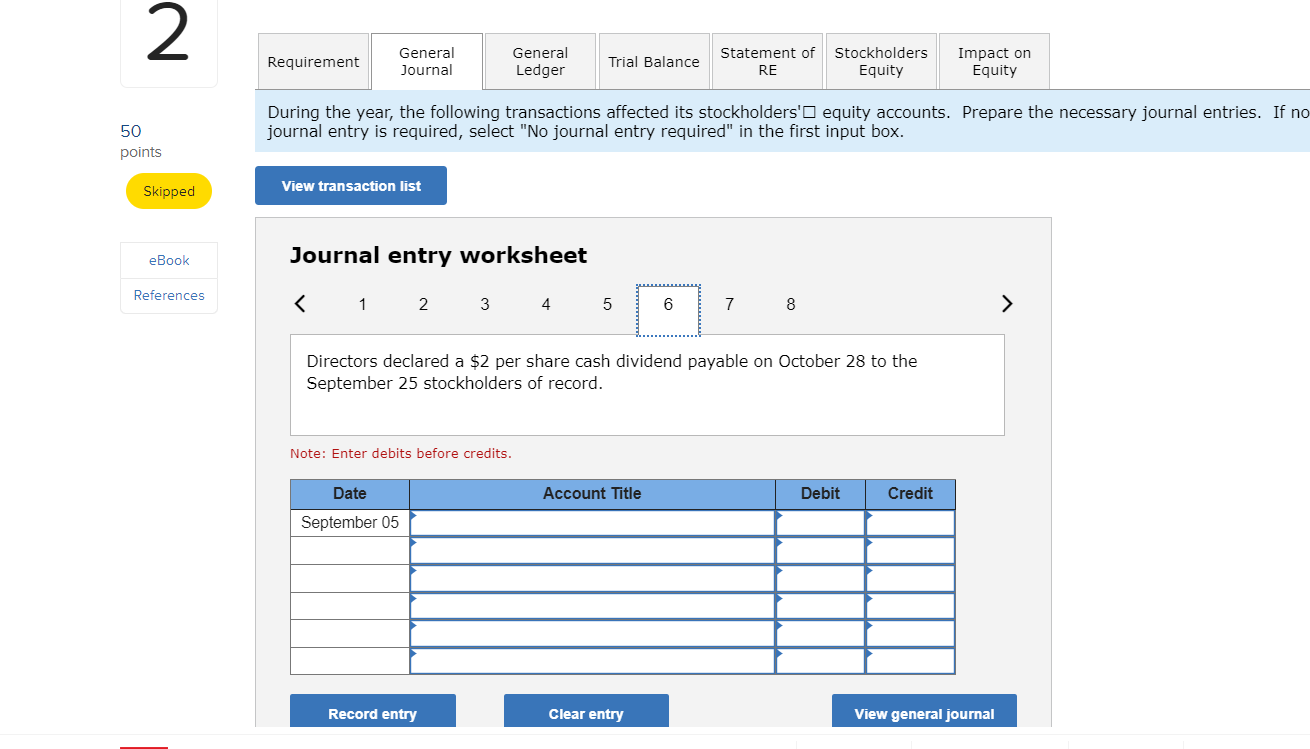Open the second row Account Title dropdown
This screenshot has height=749, width=1310.
(592, 549)
